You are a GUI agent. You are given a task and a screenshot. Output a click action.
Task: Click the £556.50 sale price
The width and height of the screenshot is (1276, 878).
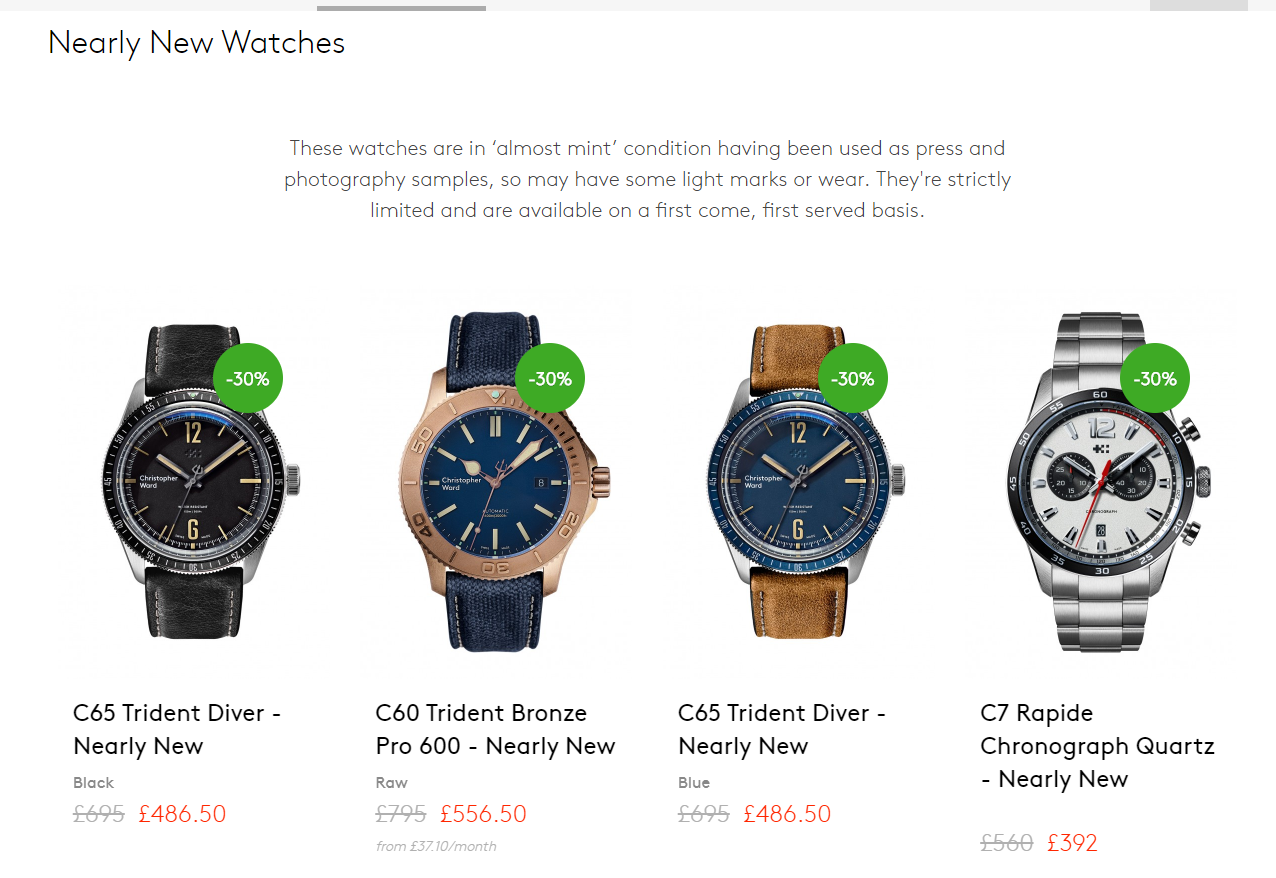(483, 814)
